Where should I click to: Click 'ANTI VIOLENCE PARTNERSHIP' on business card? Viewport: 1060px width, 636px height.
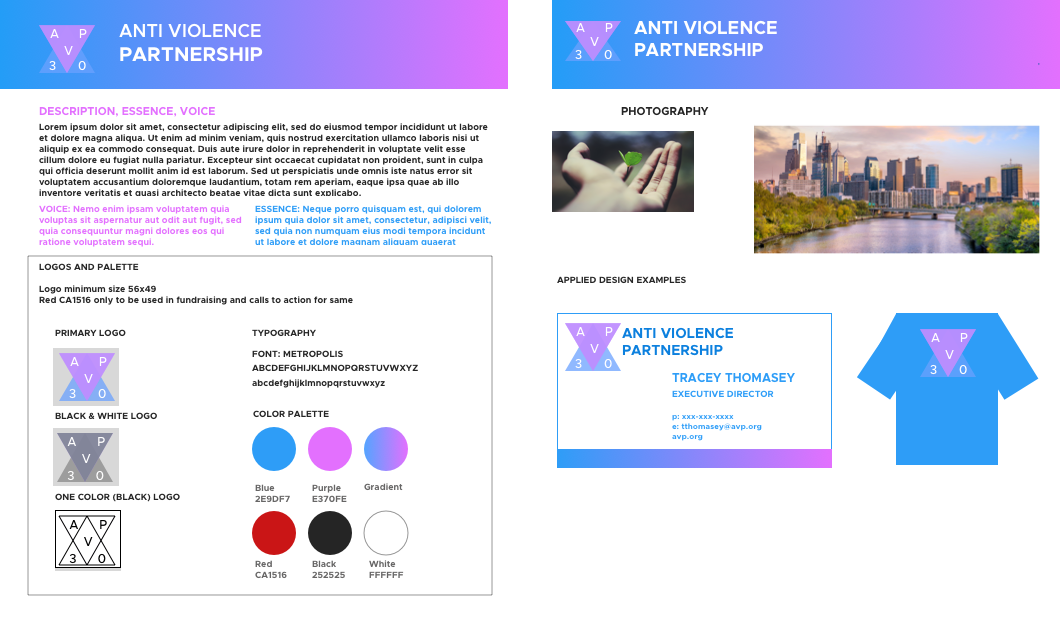(x=677, y=342)
